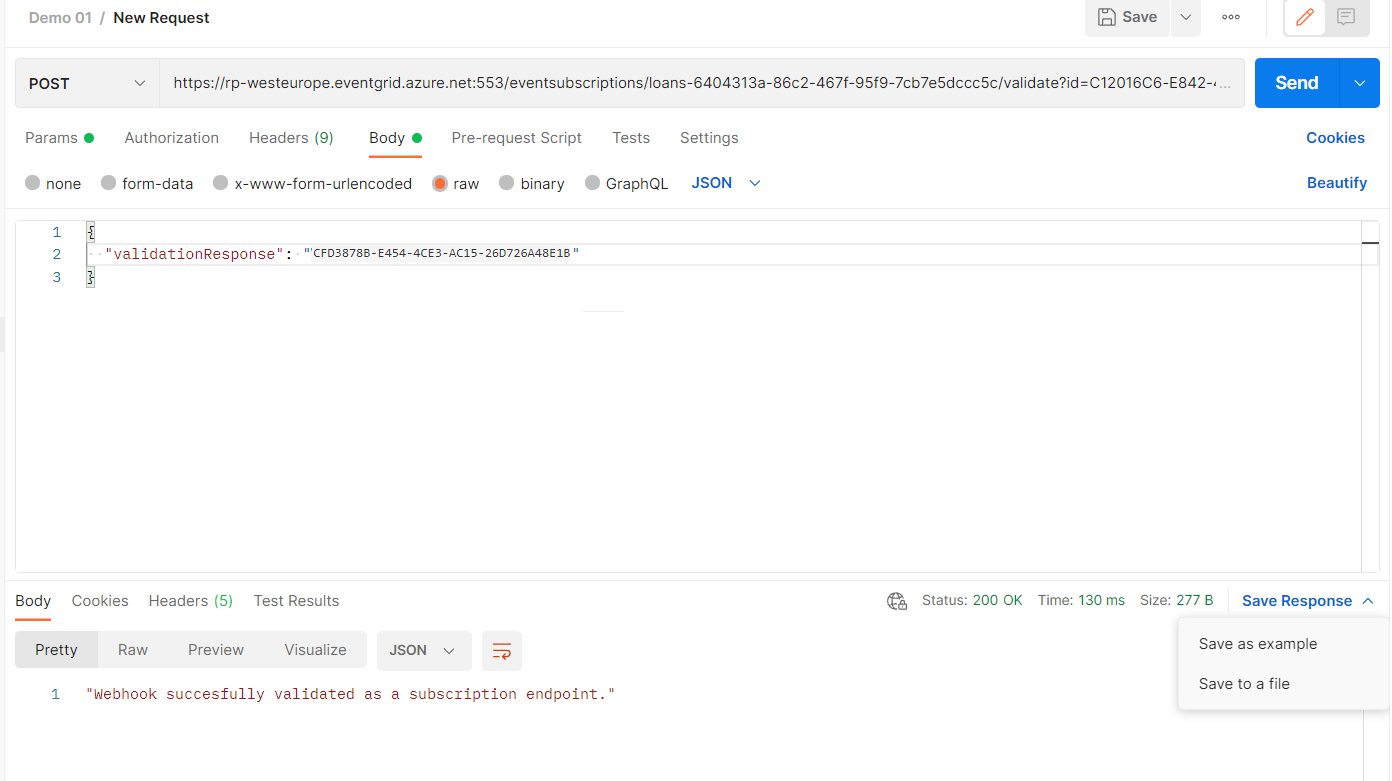The image size is (1392, 781).
Task: Switch response view to Pretty
Action: click(x=56, y=650)
